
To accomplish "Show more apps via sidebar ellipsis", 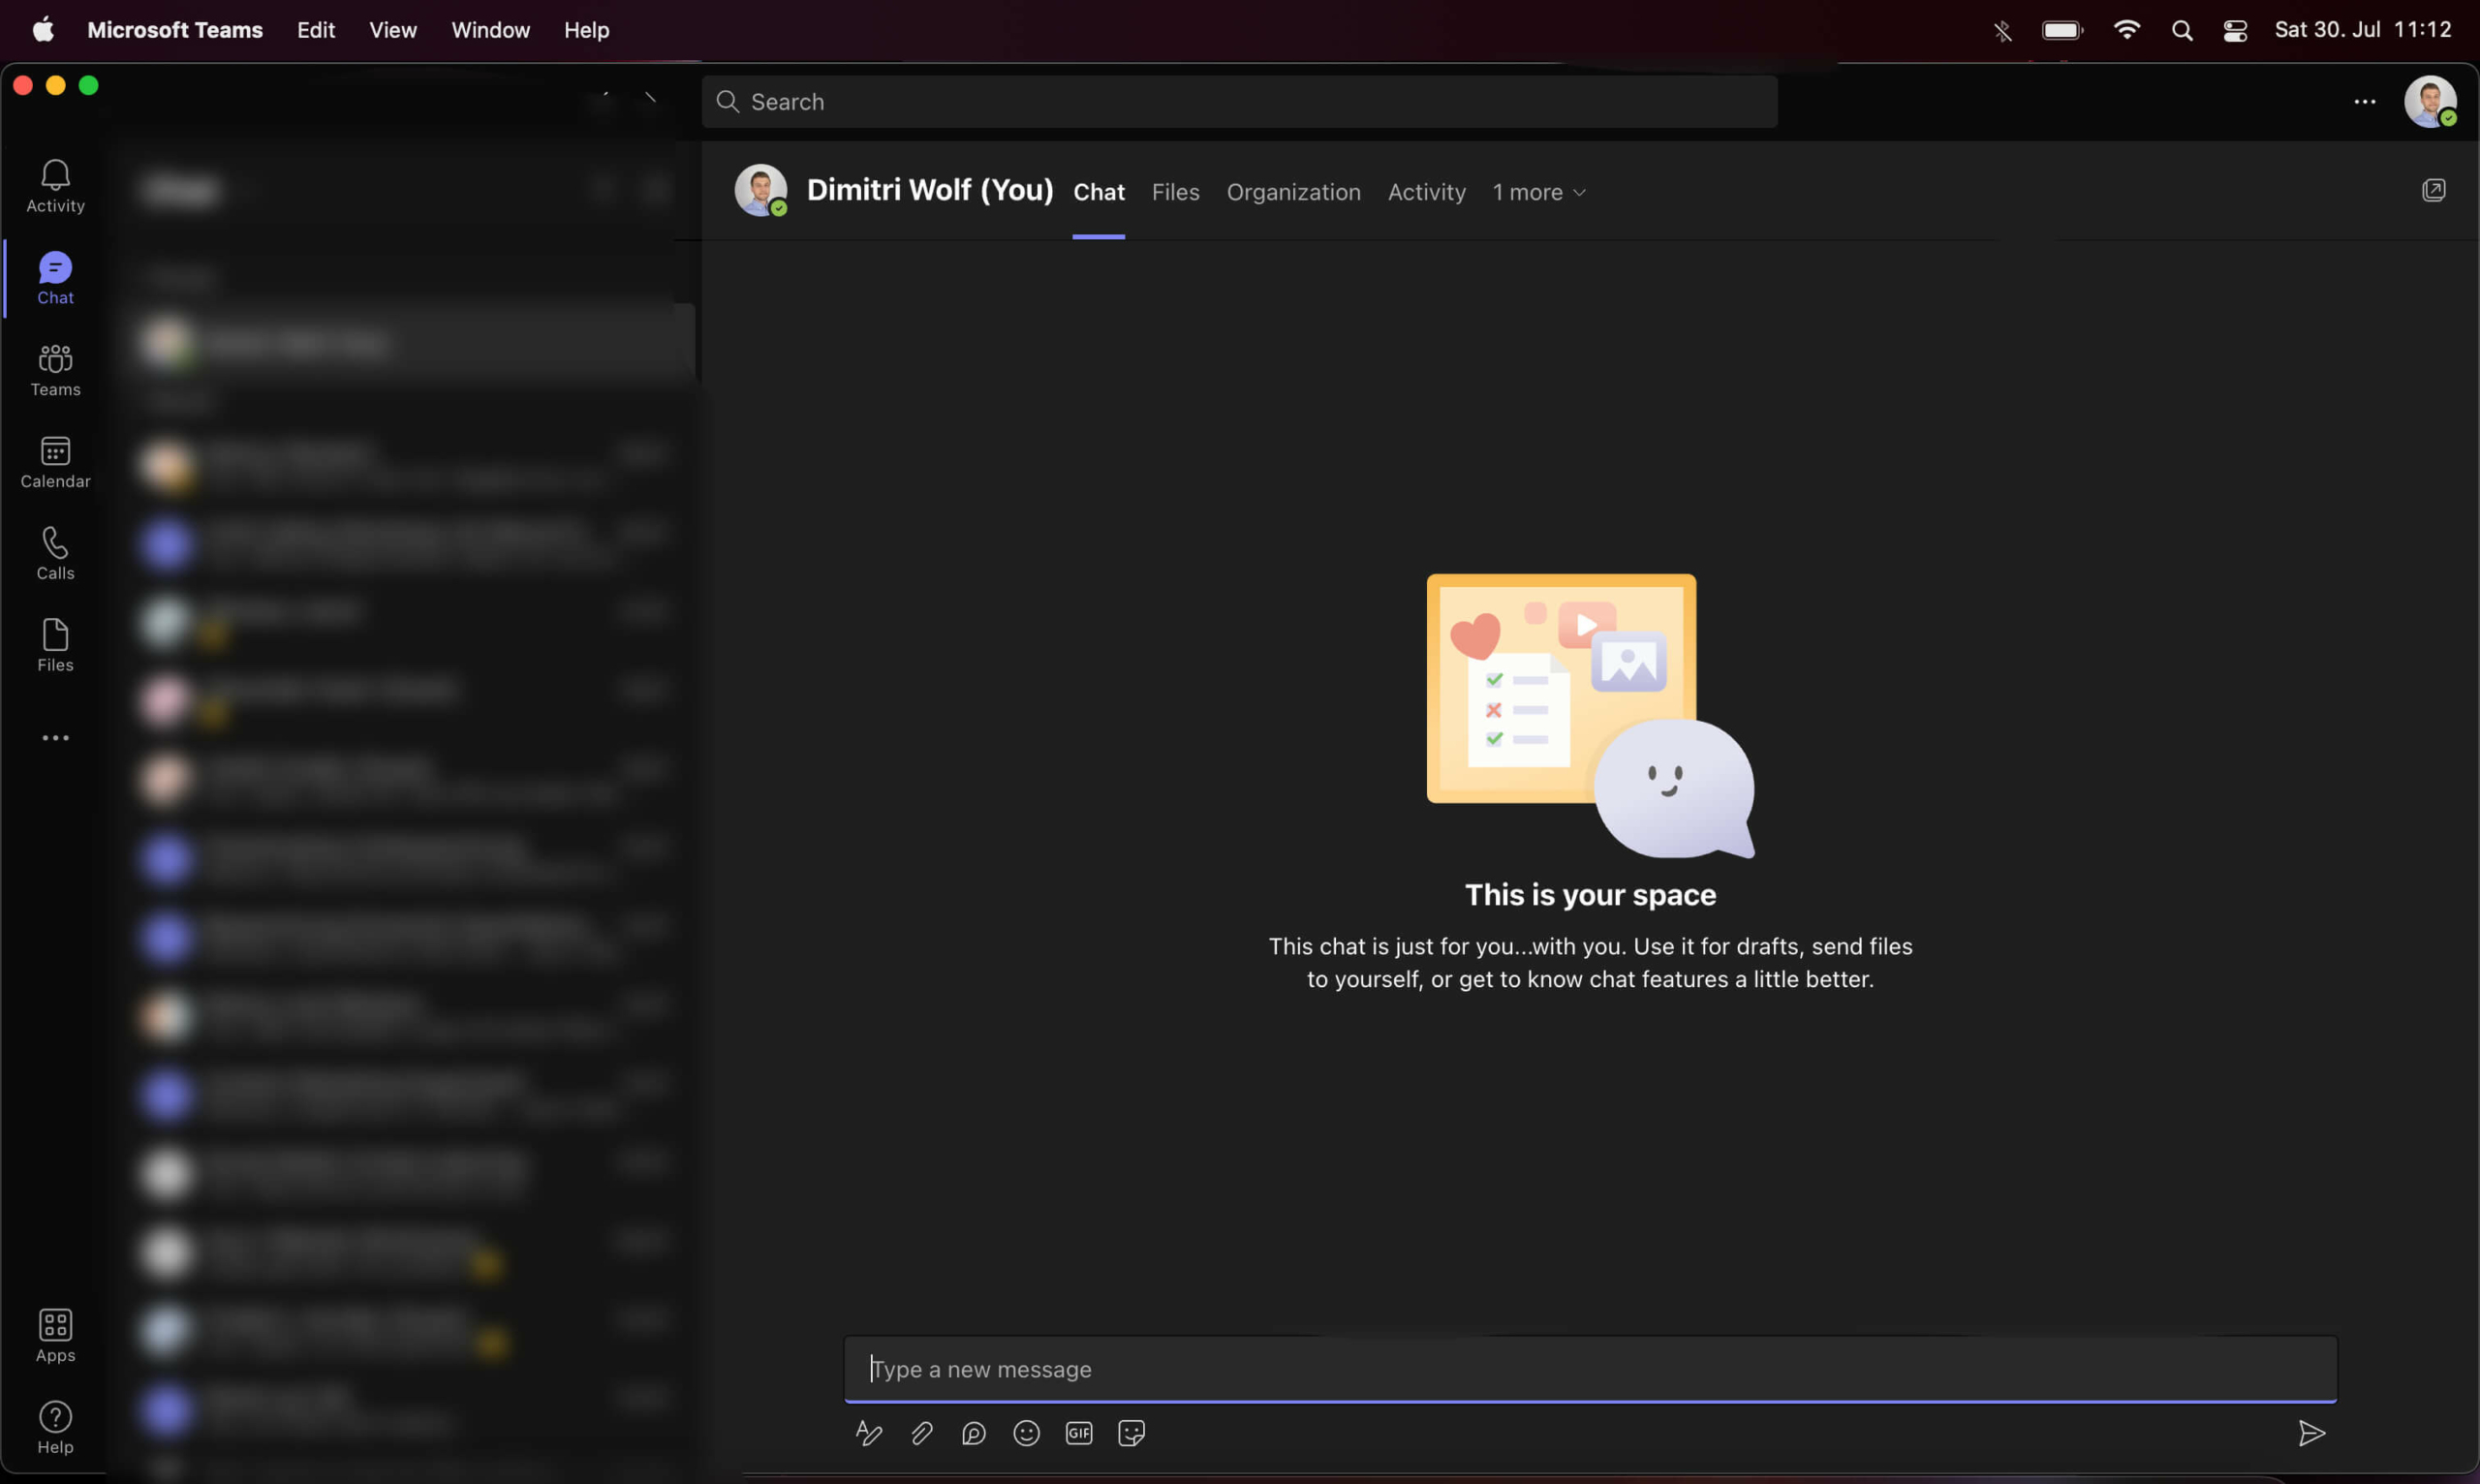I will point(55,738).
